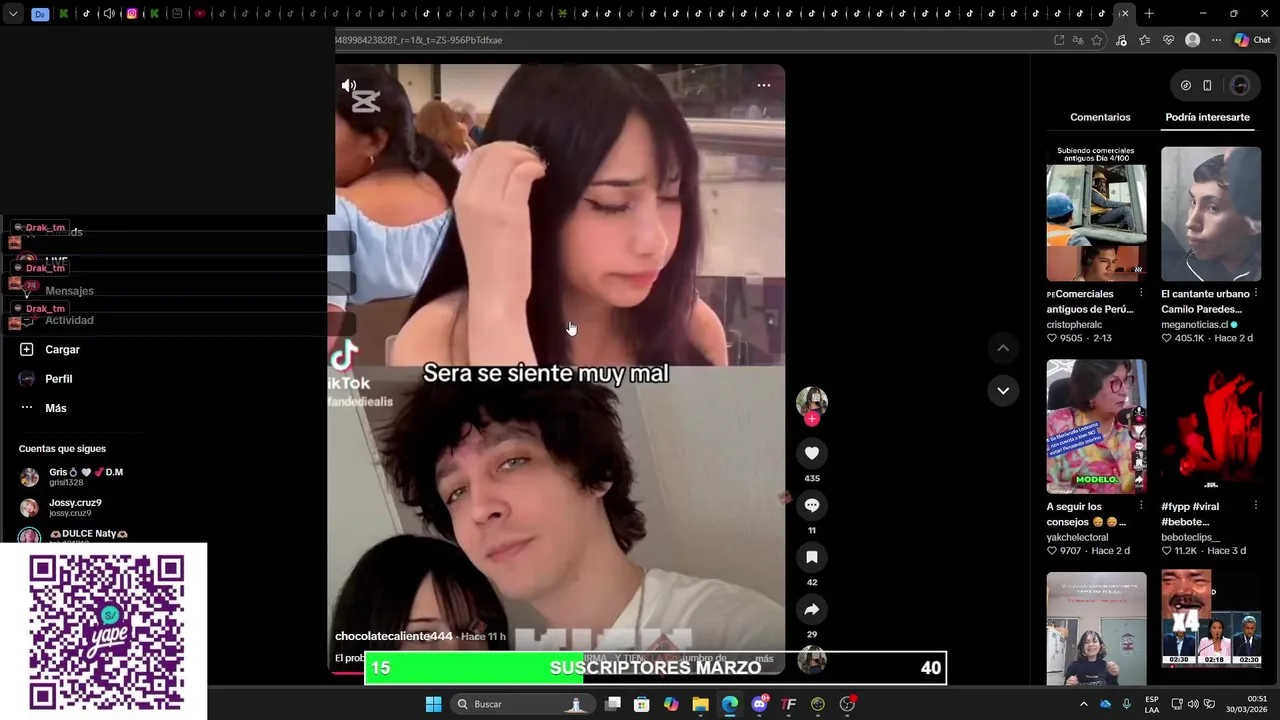
Task: Add page to favorites with the star icon
Action: click(1097, 40)
